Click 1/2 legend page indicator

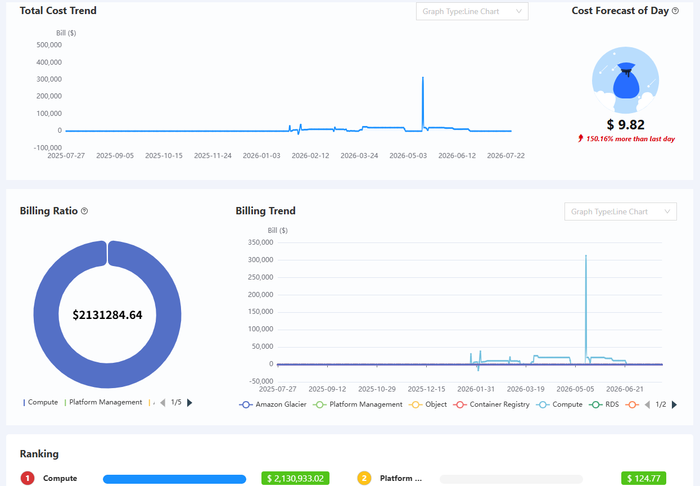coord(661,405)
